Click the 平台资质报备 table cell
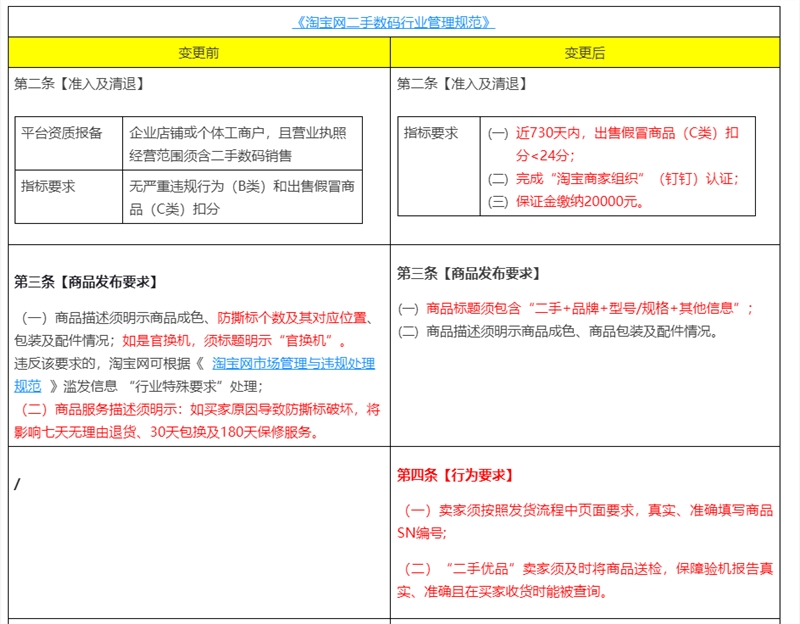This screenshot has width=800, height=624. click(x=69, y=143)
